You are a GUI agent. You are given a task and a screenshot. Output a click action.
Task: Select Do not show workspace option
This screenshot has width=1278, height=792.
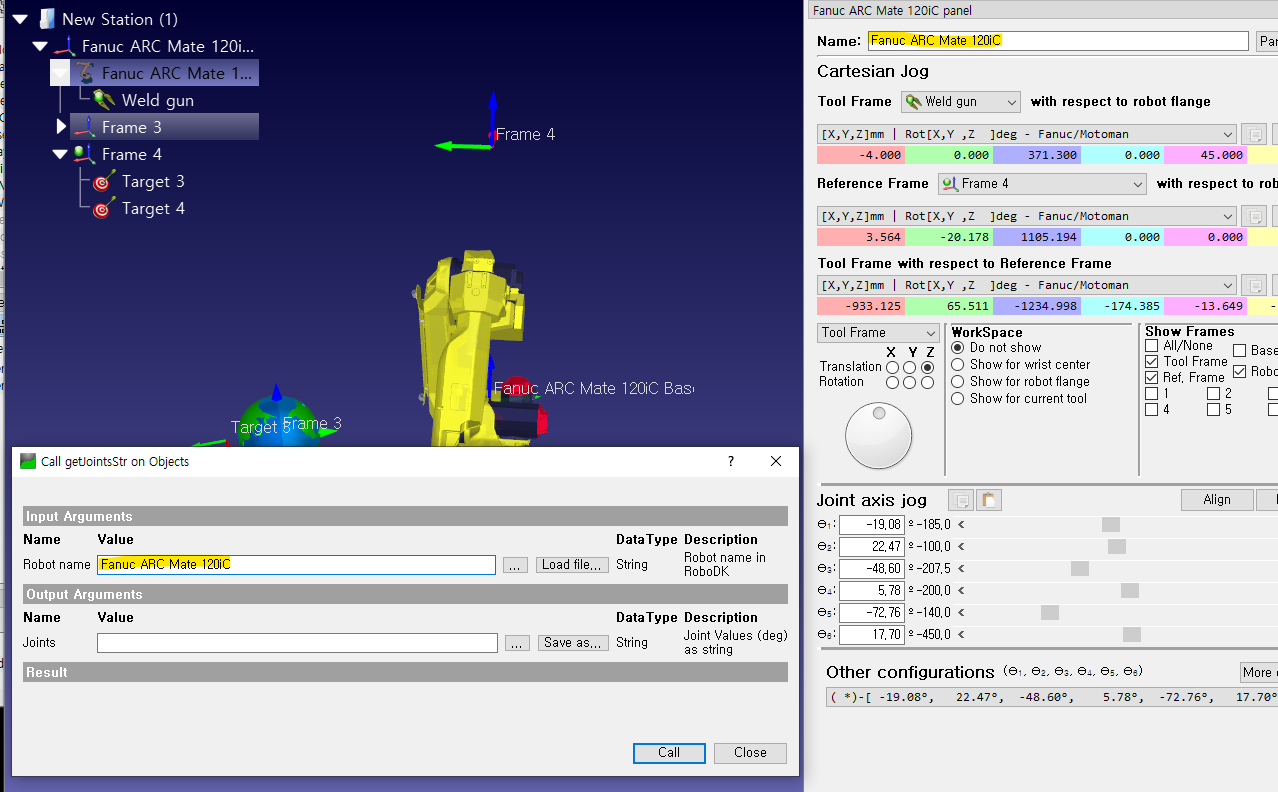[x=996, y=347]
